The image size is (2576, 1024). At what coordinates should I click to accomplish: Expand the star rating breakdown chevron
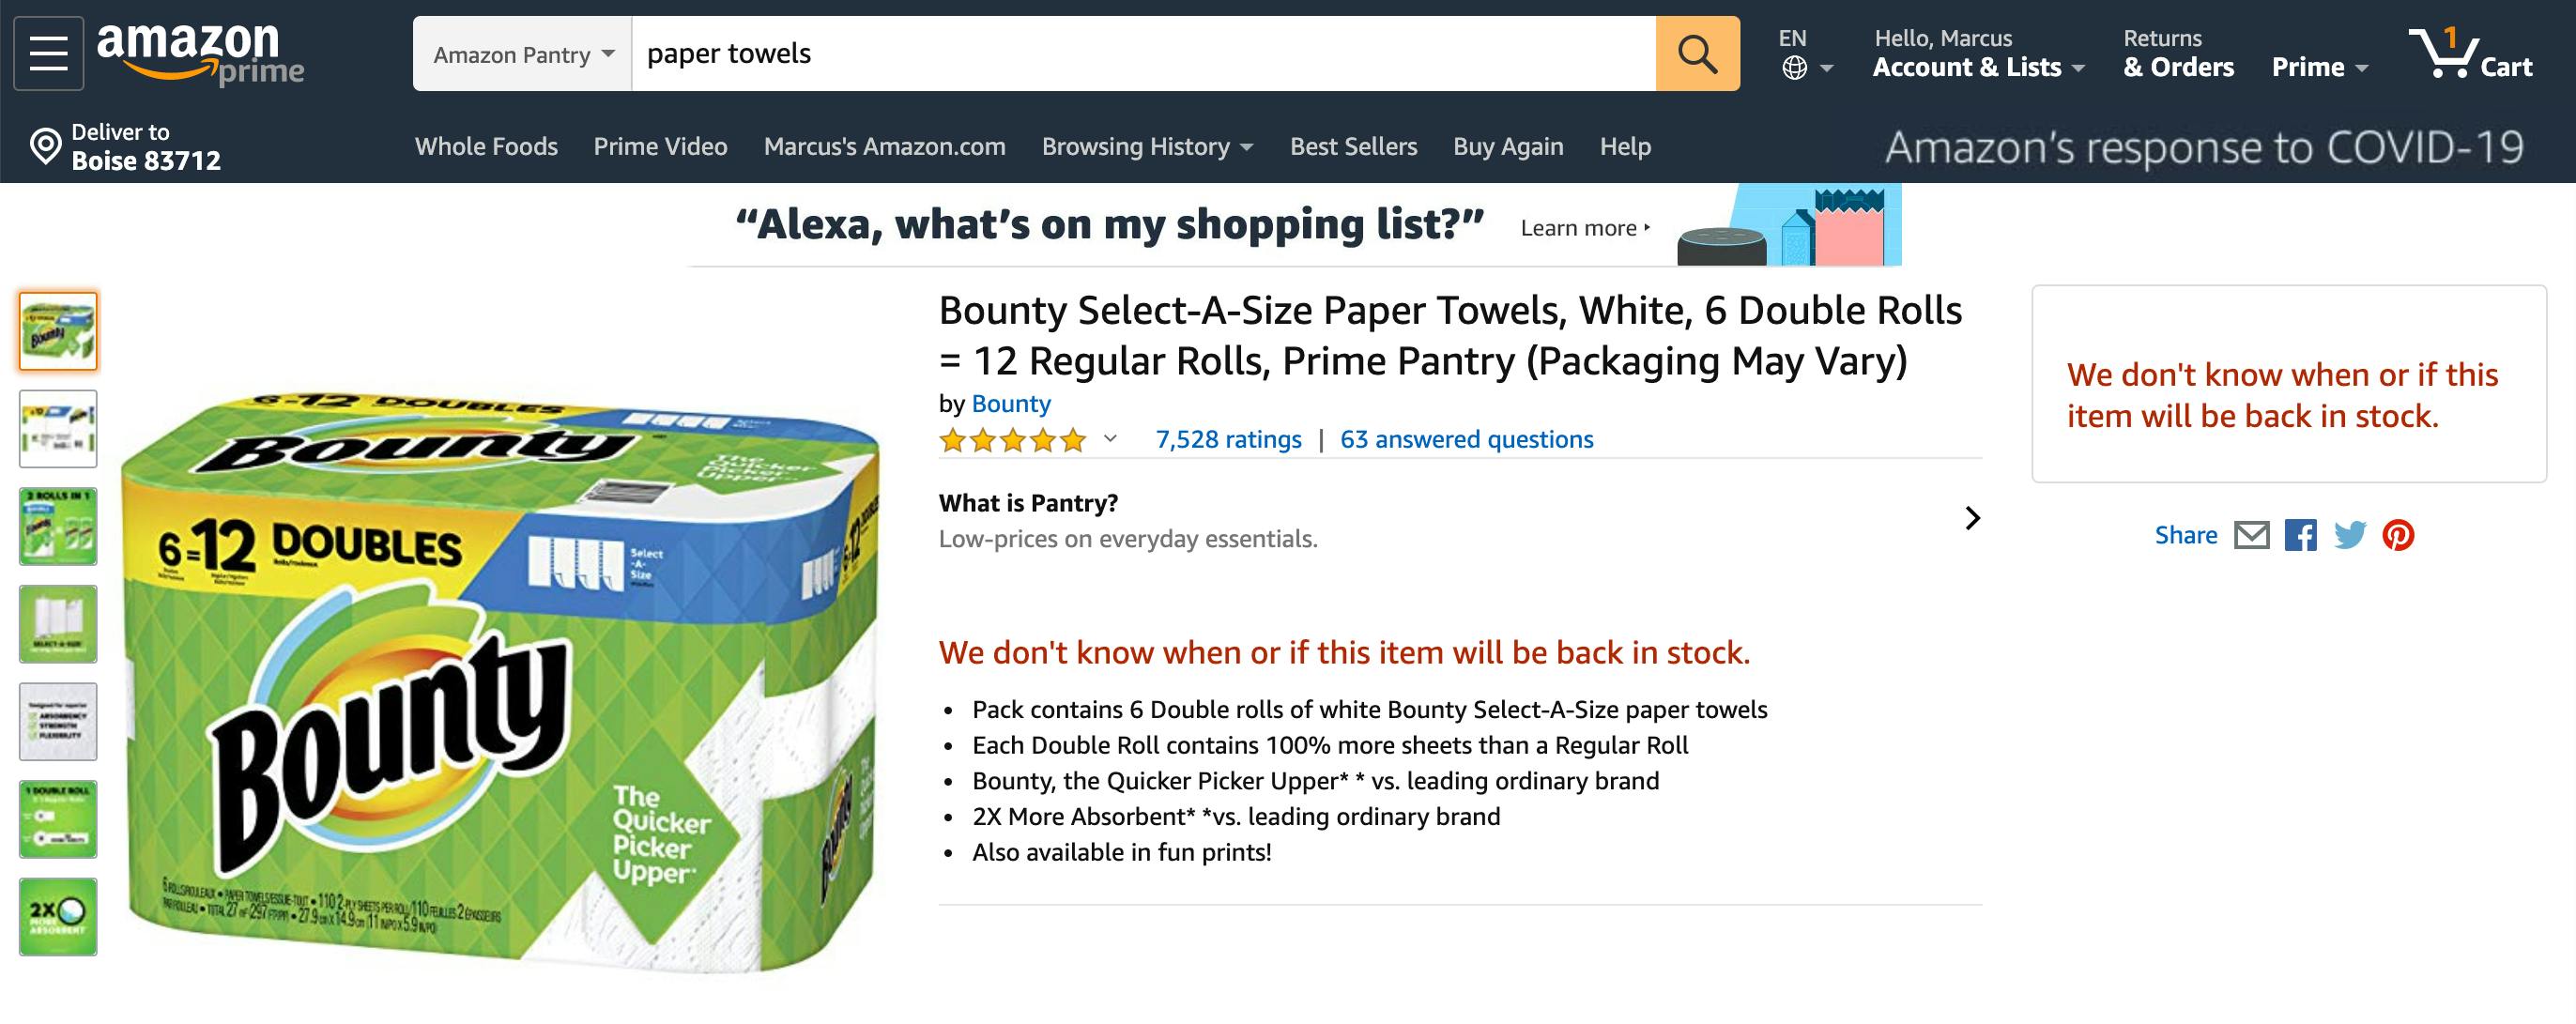[x=1110, y=439]
